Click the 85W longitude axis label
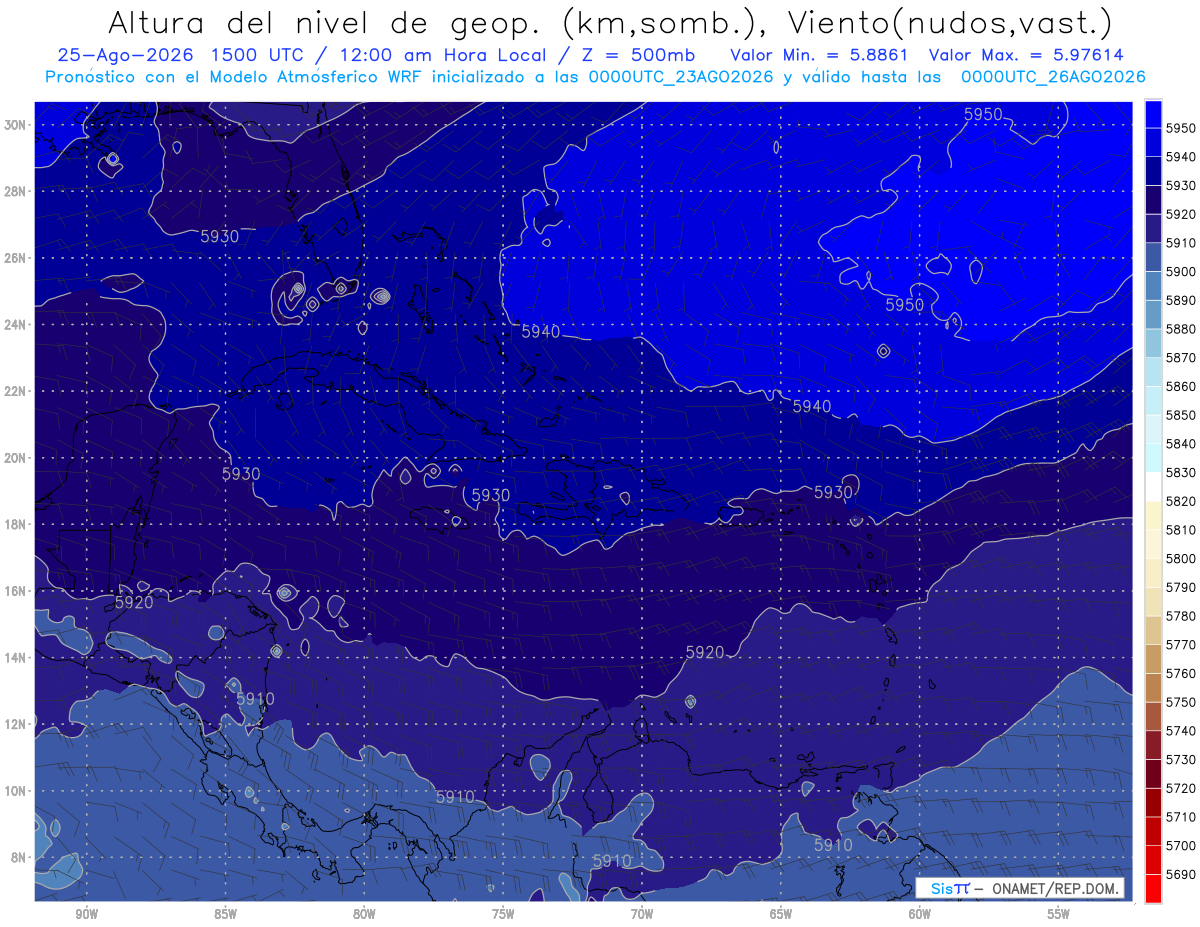Screen dimensions: 1200x927 (226, 914)
